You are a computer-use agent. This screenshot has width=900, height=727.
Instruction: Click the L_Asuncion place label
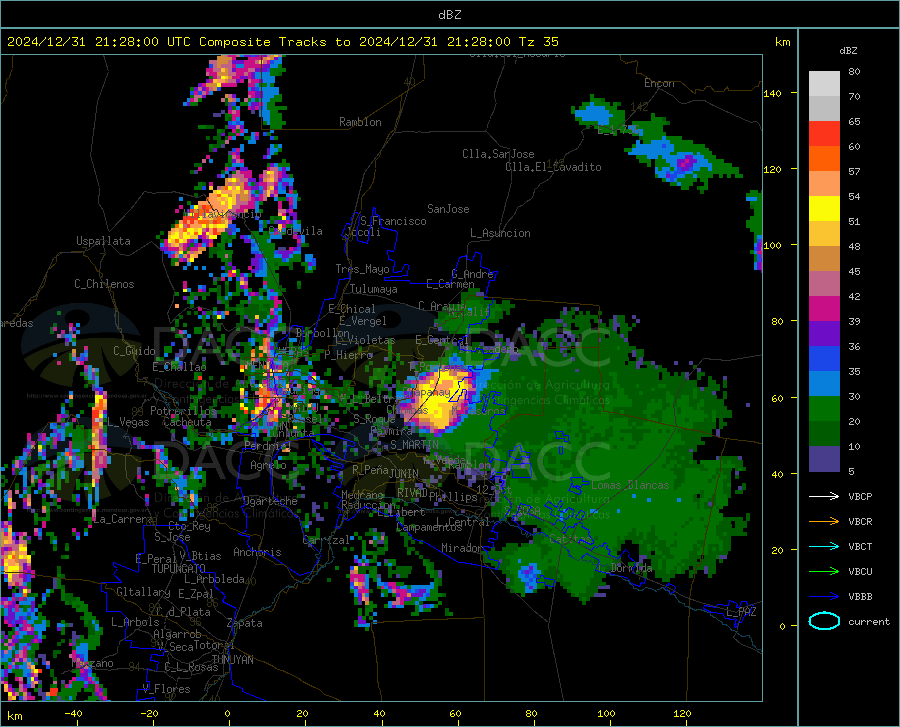click(x=500, y=233)
